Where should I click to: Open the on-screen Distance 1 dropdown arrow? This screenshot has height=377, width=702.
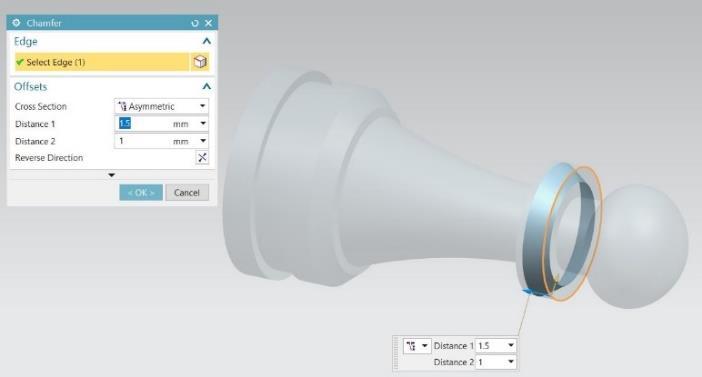tap(511, 346)
